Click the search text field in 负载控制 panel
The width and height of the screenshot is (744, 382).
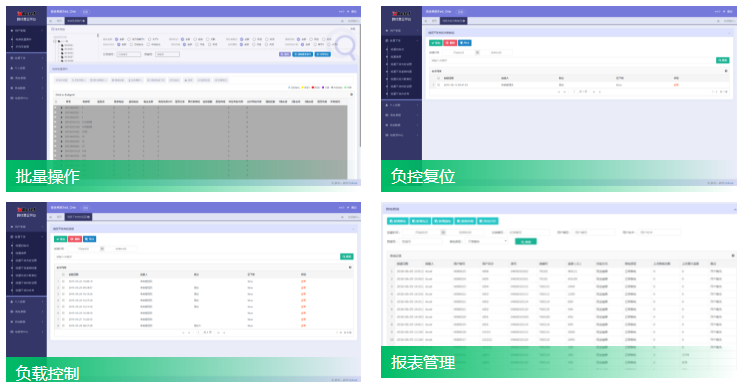pyautogui.click(x=196, y=257)
